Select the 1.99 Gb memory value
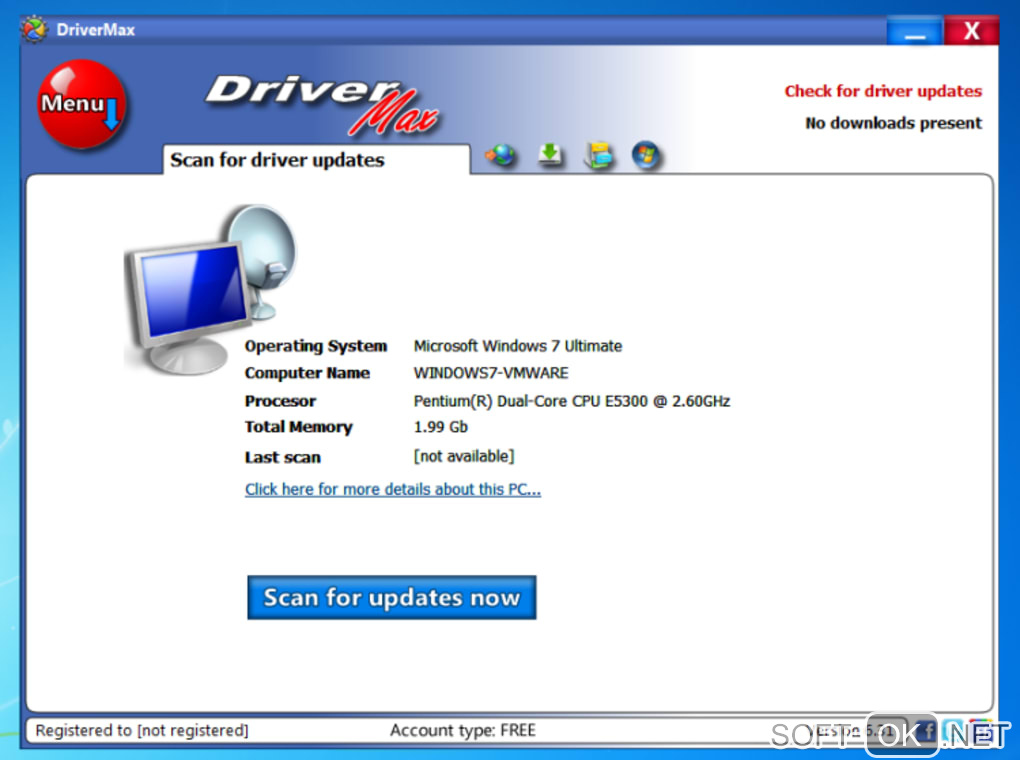 [440, 427]
